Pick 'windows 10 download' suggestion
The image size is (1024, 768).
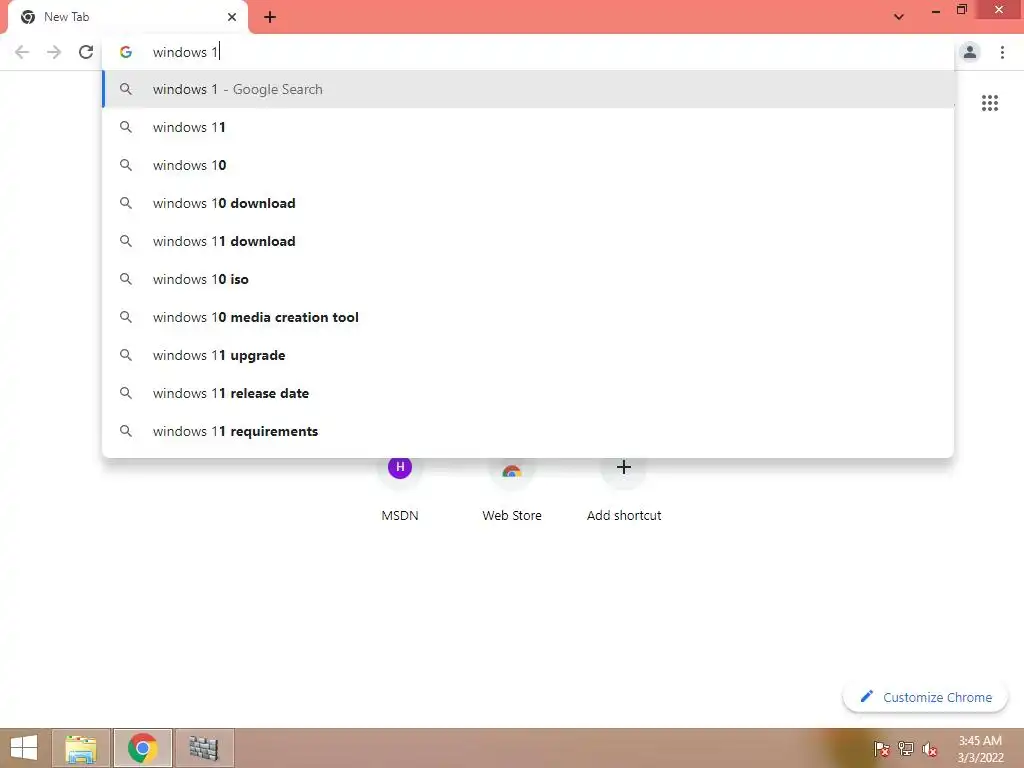(528, 203)
